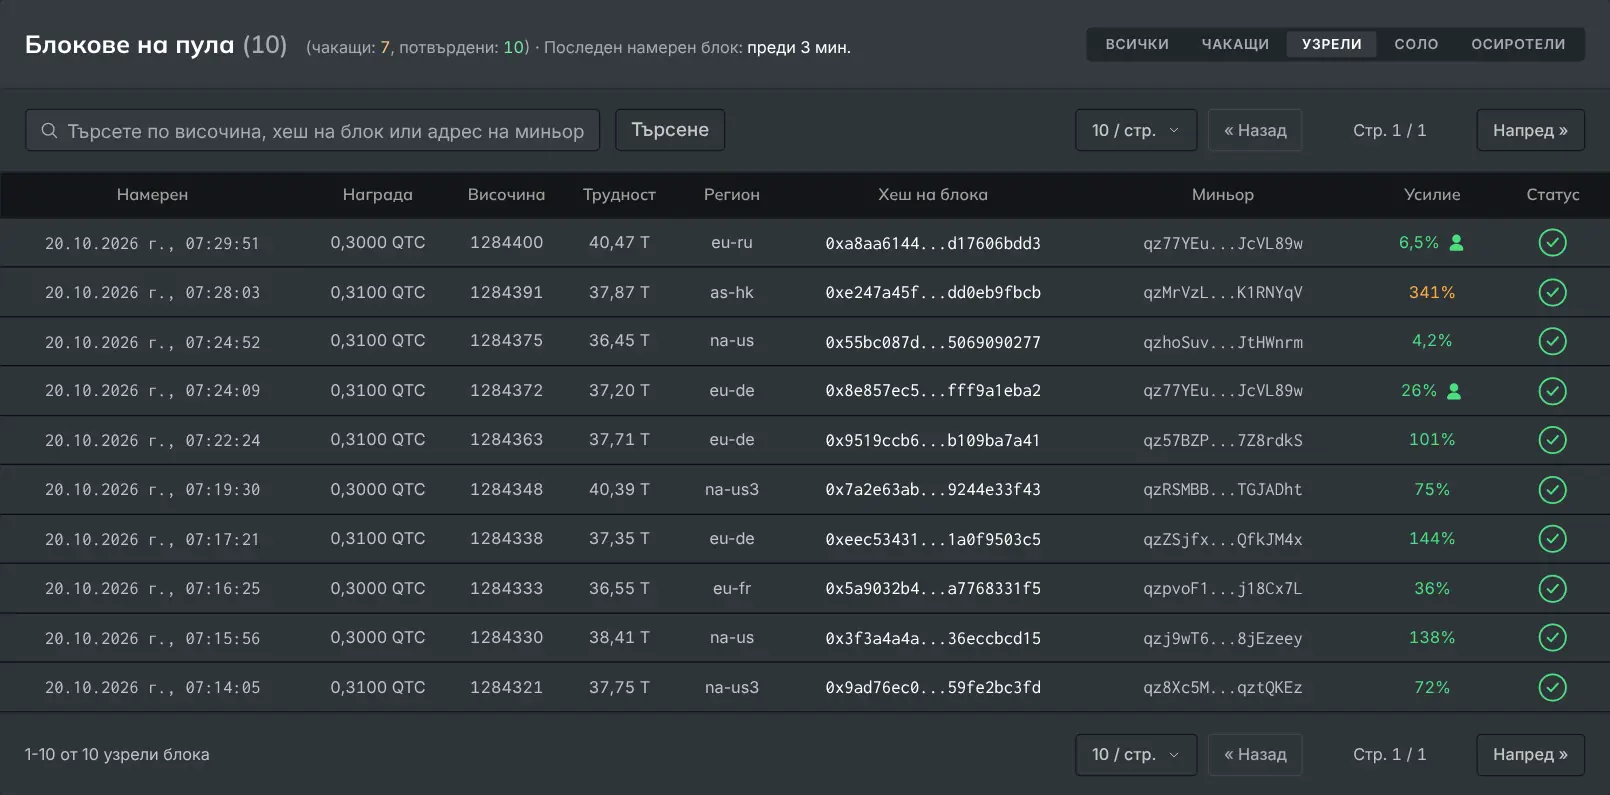
Task: Open block hash 0xa8aa6144...d17606bdd3
Action: point(933,243)
